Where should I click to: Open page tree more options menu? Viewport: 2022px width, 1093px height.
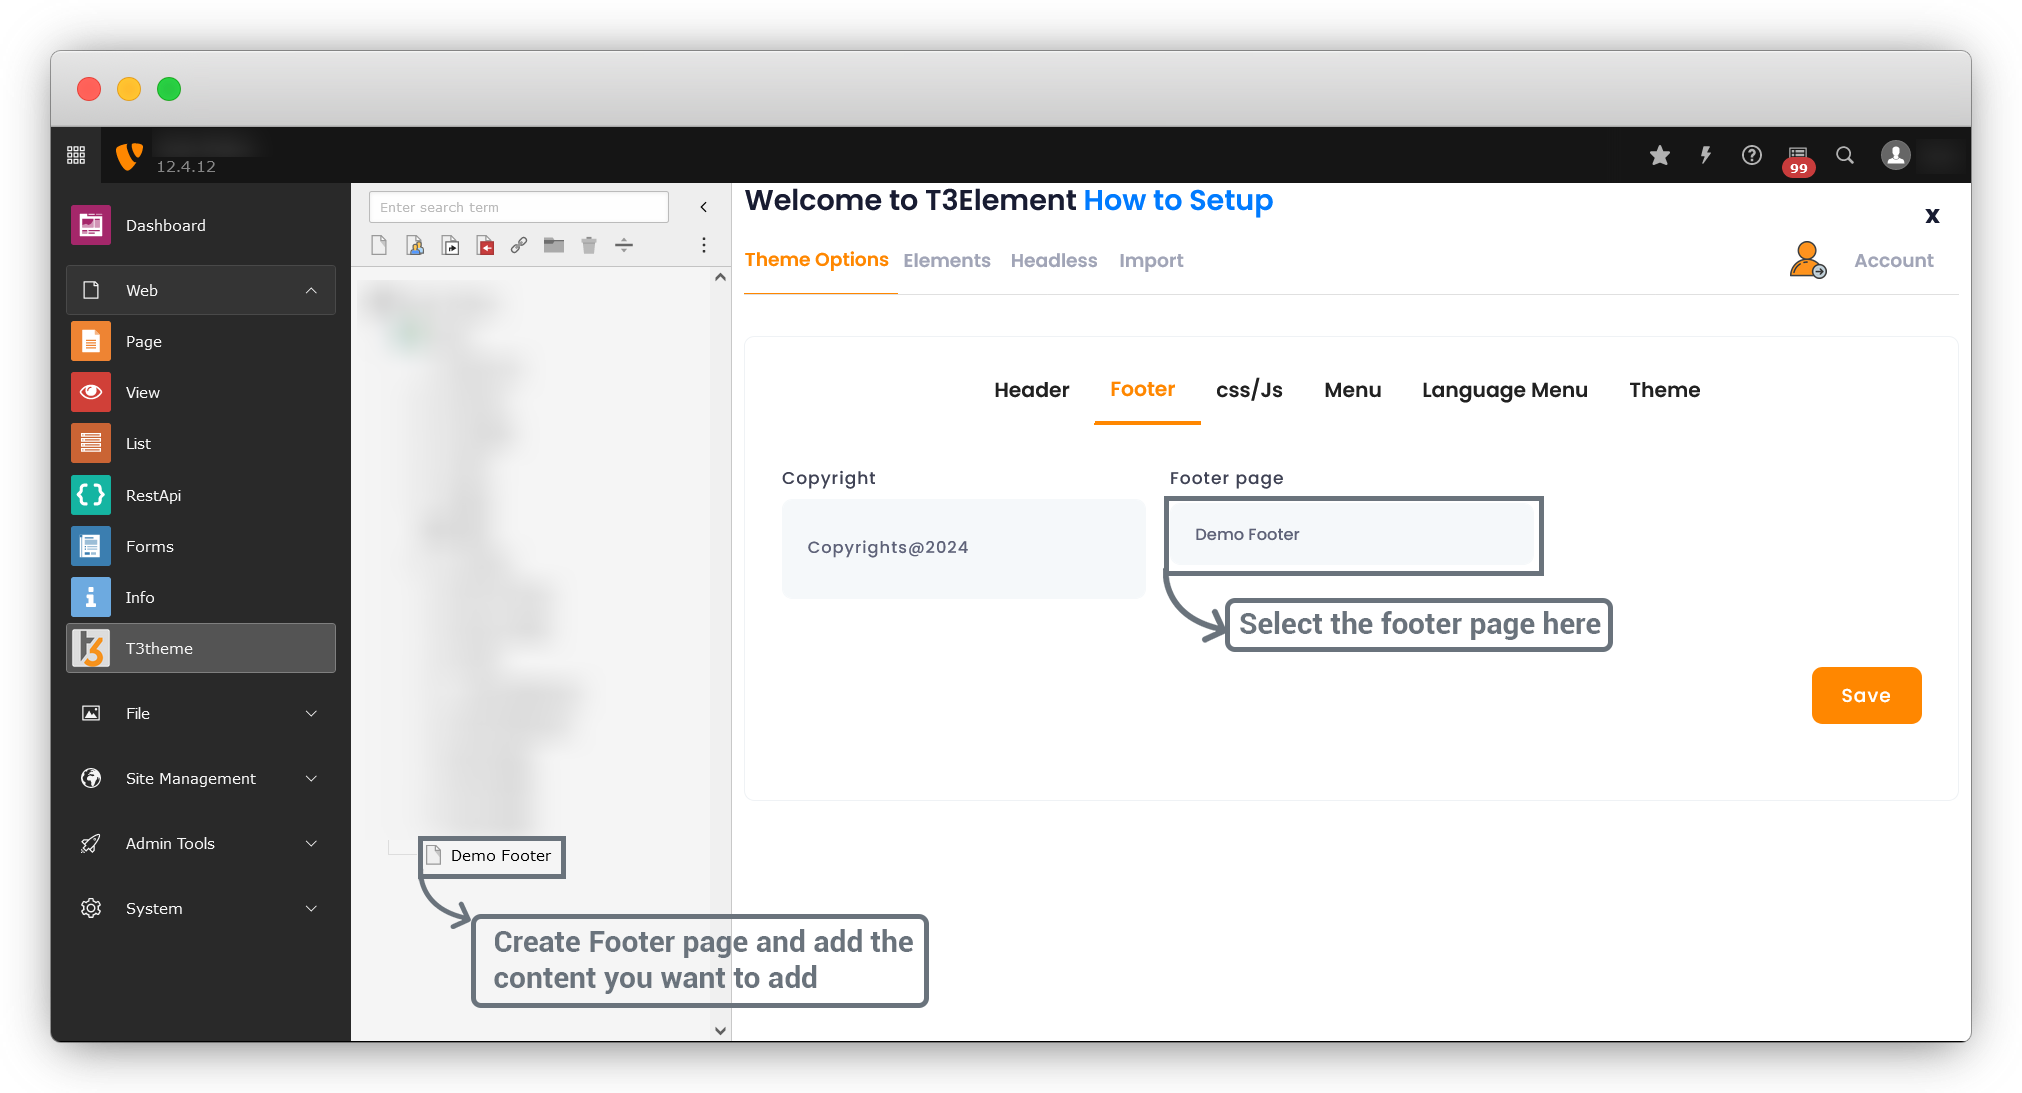(704, 245)
